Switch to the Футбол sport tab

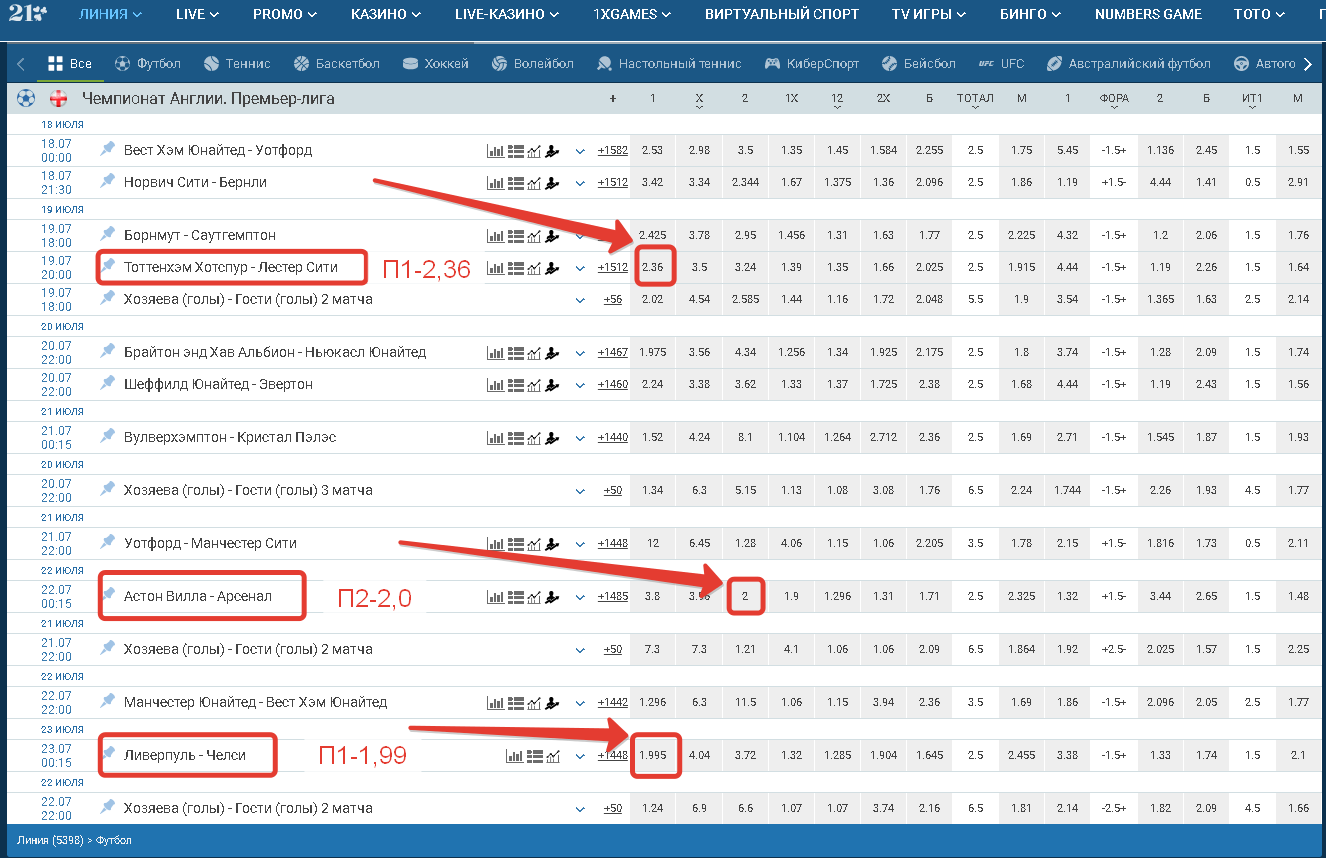[147, 63]
